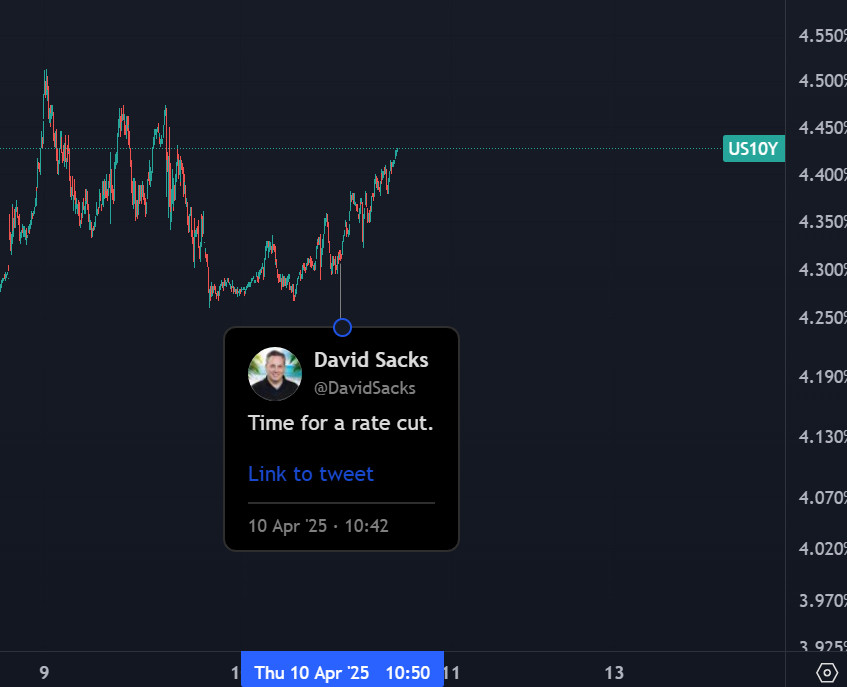Click the 4.250% price axis label
The image size is (847, 687).
click(823, 318)
